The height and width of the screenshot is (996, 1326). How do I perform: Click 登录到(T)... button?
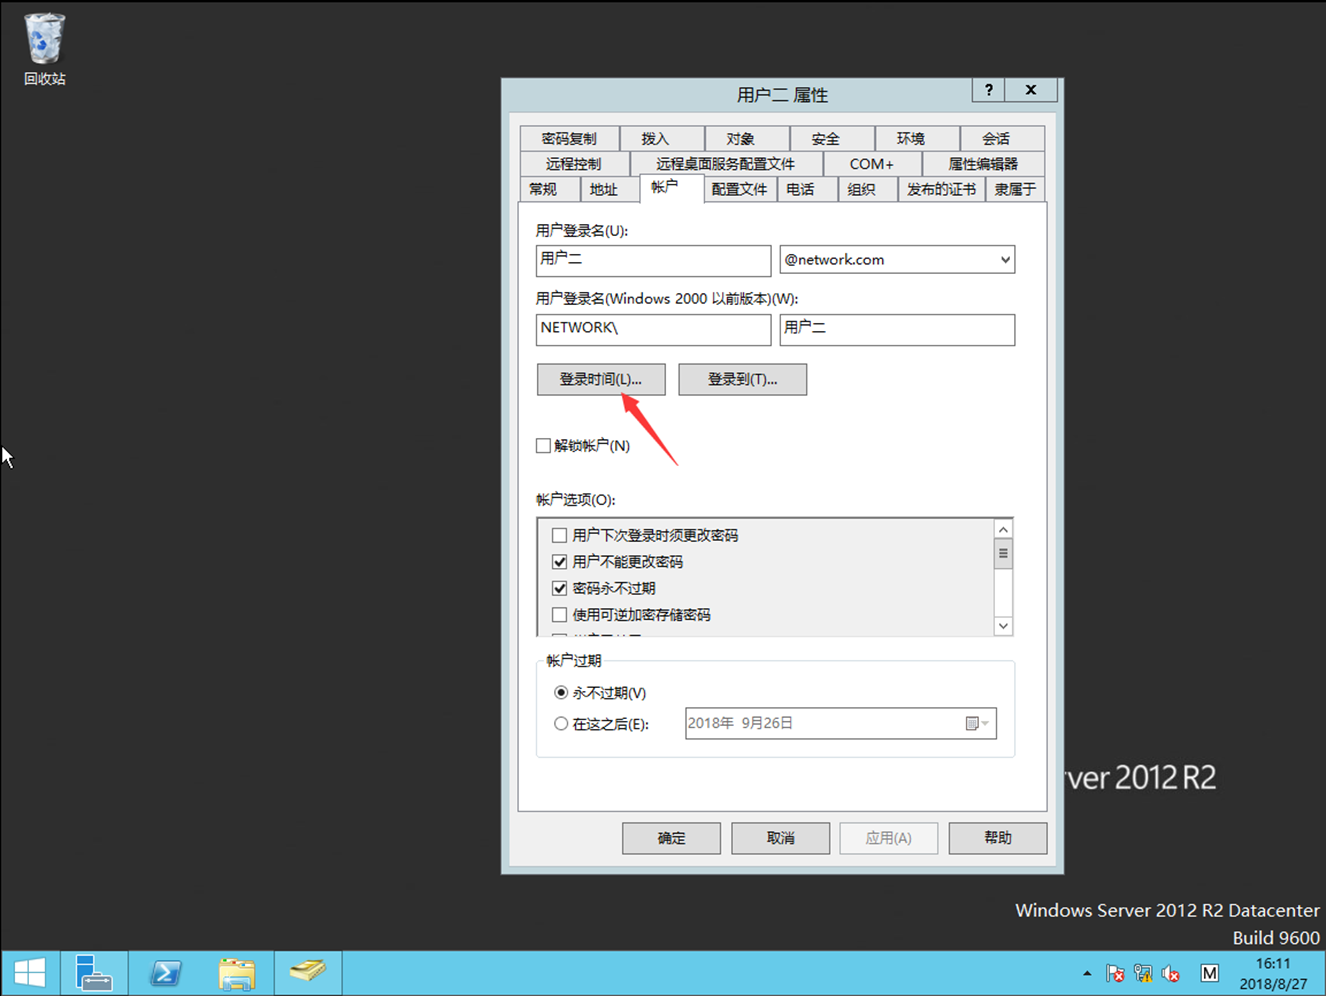pos(742,380)
